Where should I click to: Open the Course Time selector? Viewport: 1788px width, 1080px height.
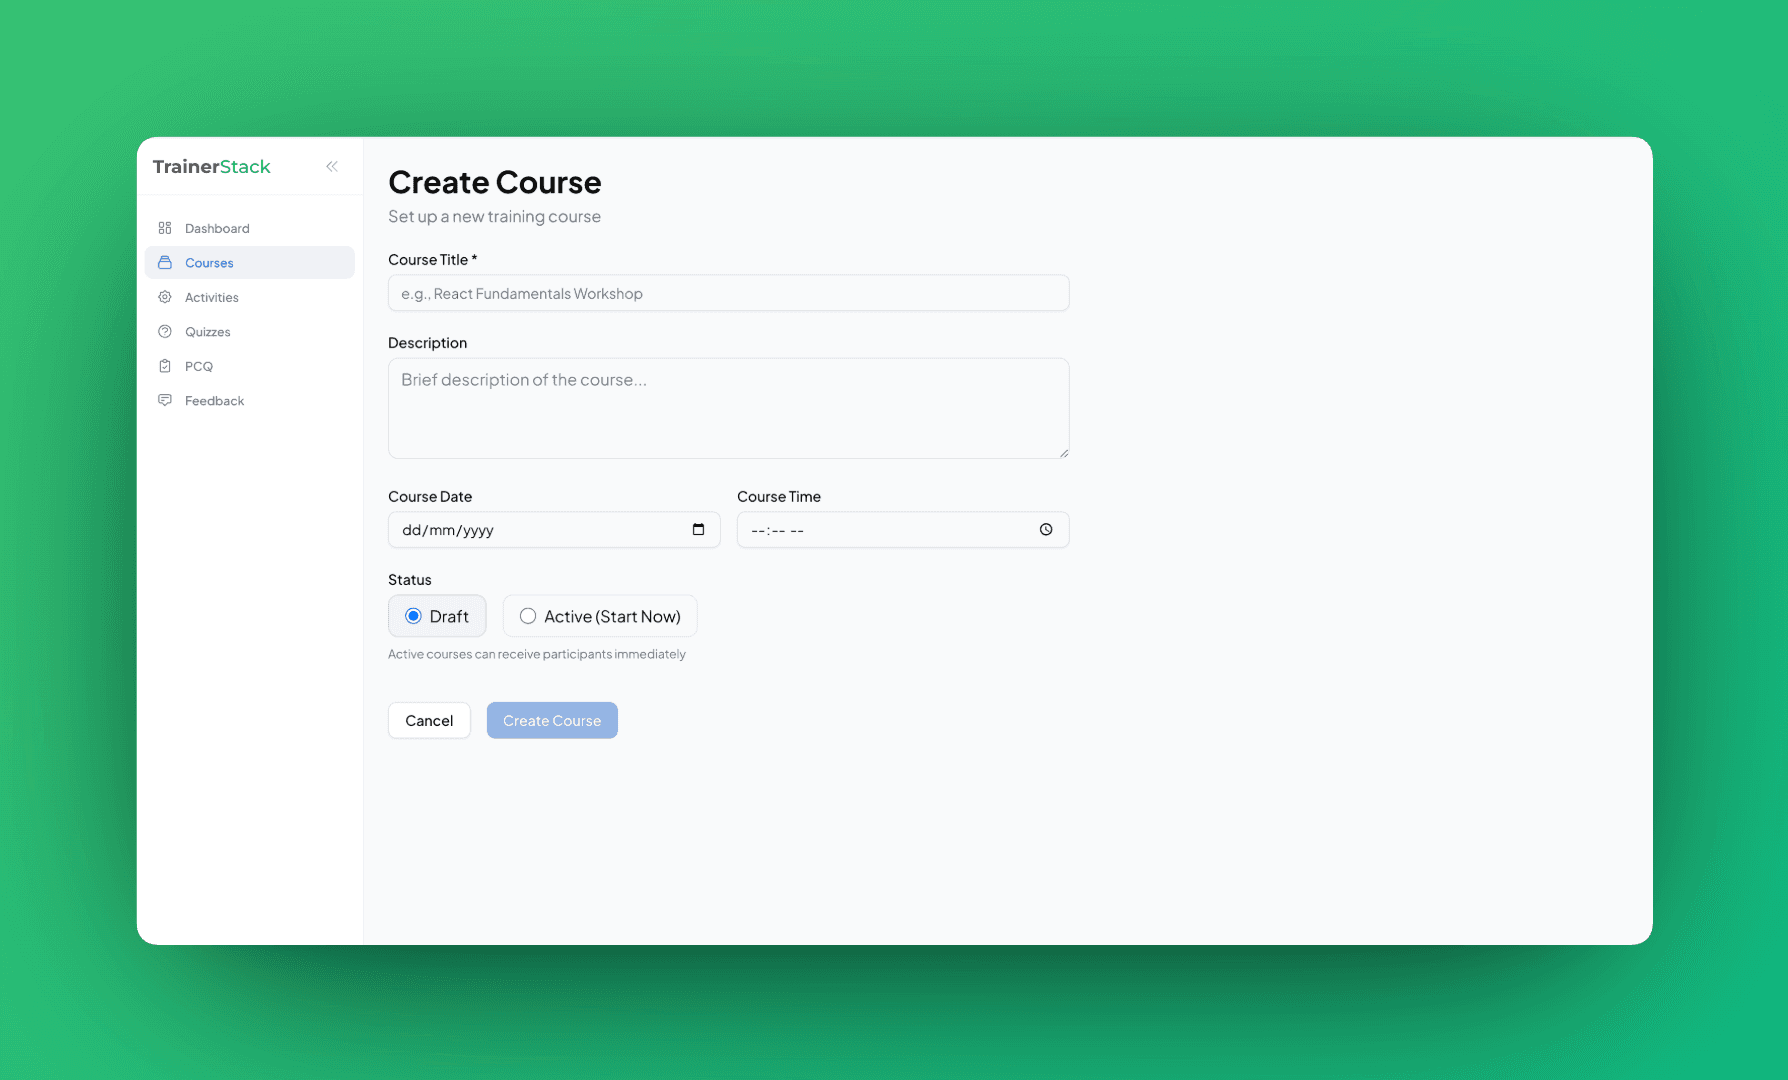(x=901, y=529)
